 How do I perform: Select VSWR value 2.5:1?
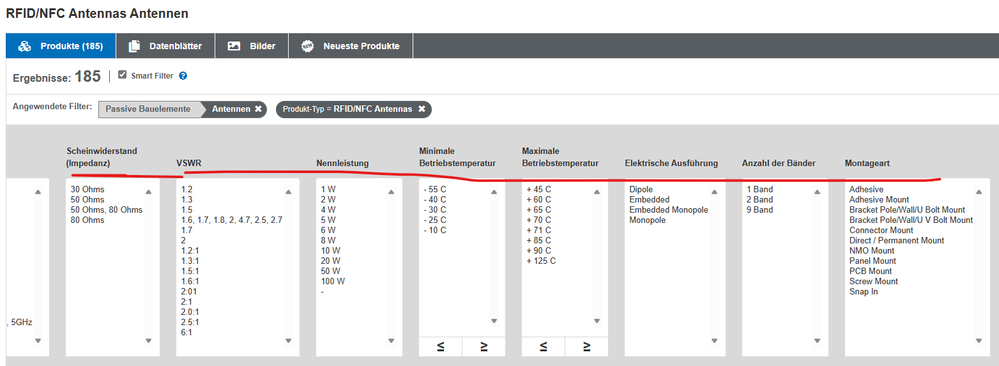click(x=189, y=322)
